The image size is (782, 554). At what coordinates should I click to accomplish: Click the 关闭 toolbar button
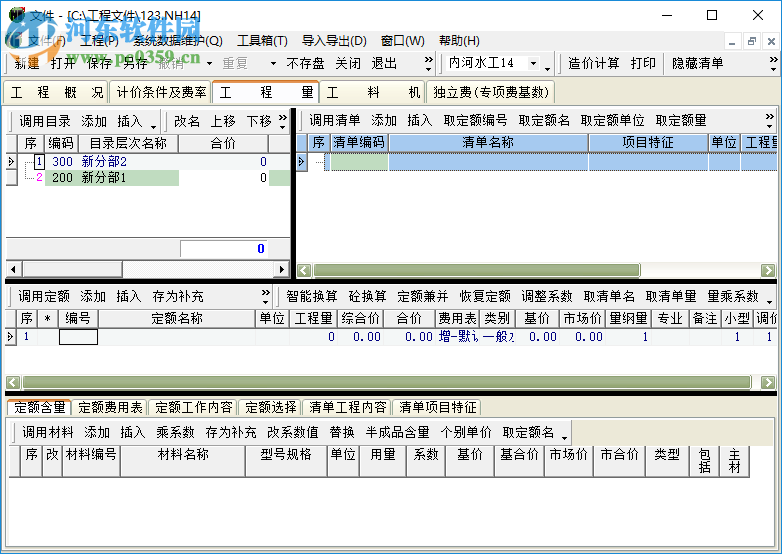click(x=348, y=63)
